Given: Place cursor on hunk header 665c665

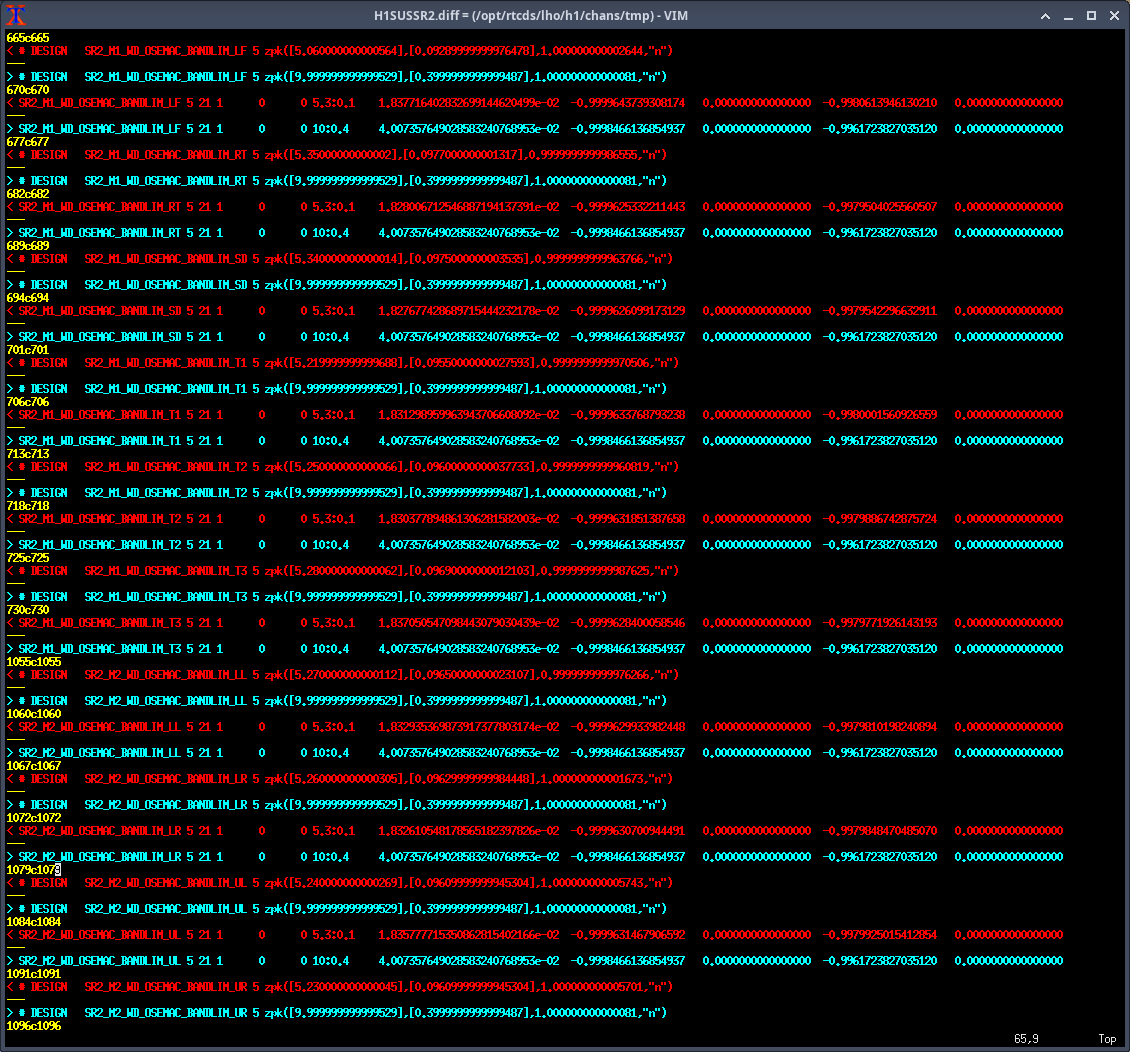Looking at the screenshot, I should point(28,38).
